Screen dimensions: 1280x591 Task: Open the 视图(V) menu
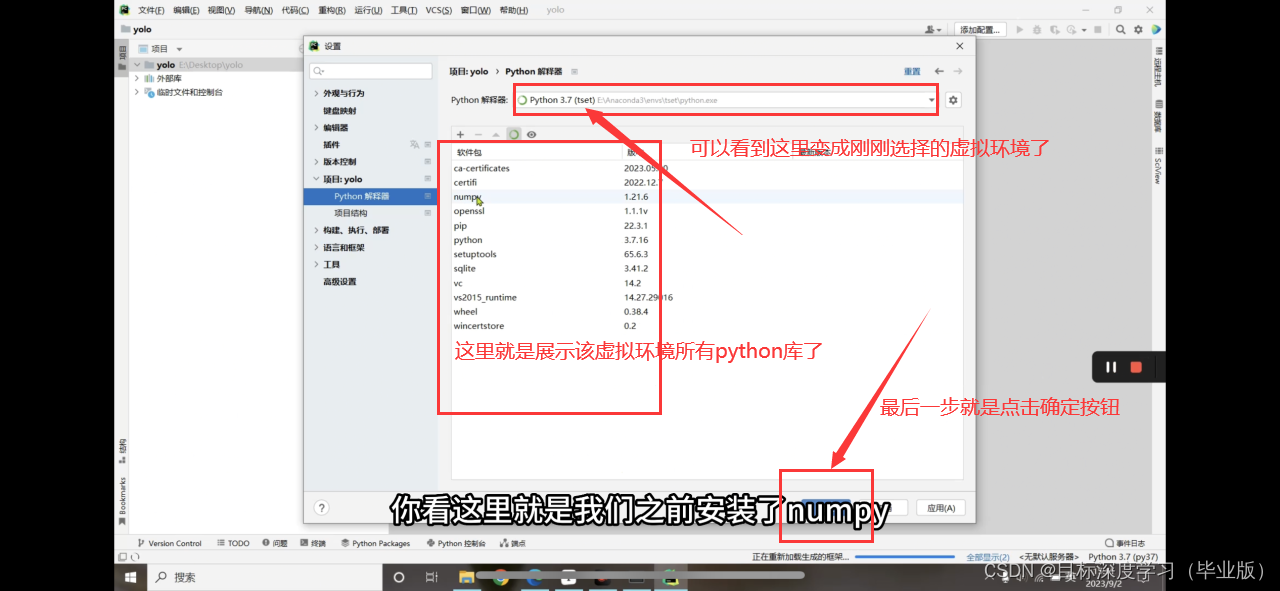(x=221, y=10)
